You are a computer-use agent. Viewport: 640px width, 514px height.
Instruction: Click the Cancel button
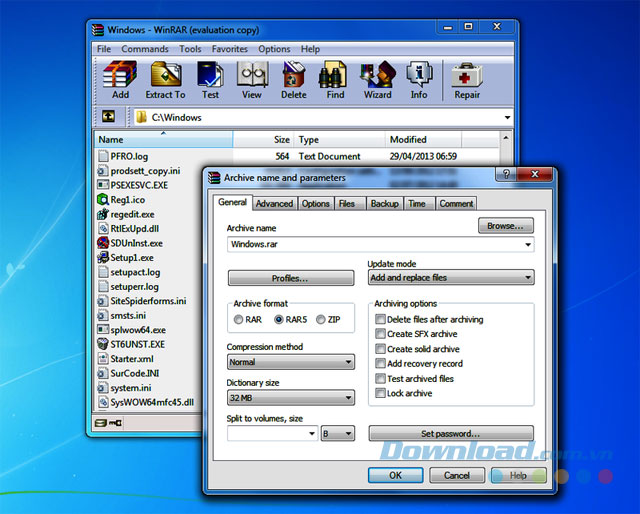click(457, 475)
